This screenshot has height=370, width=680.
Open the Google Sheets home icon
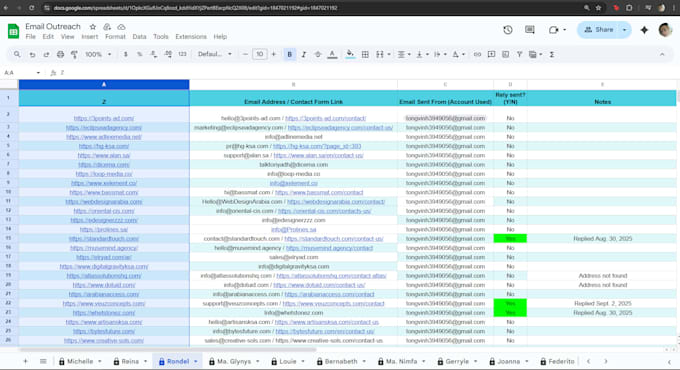click(13, 31)
